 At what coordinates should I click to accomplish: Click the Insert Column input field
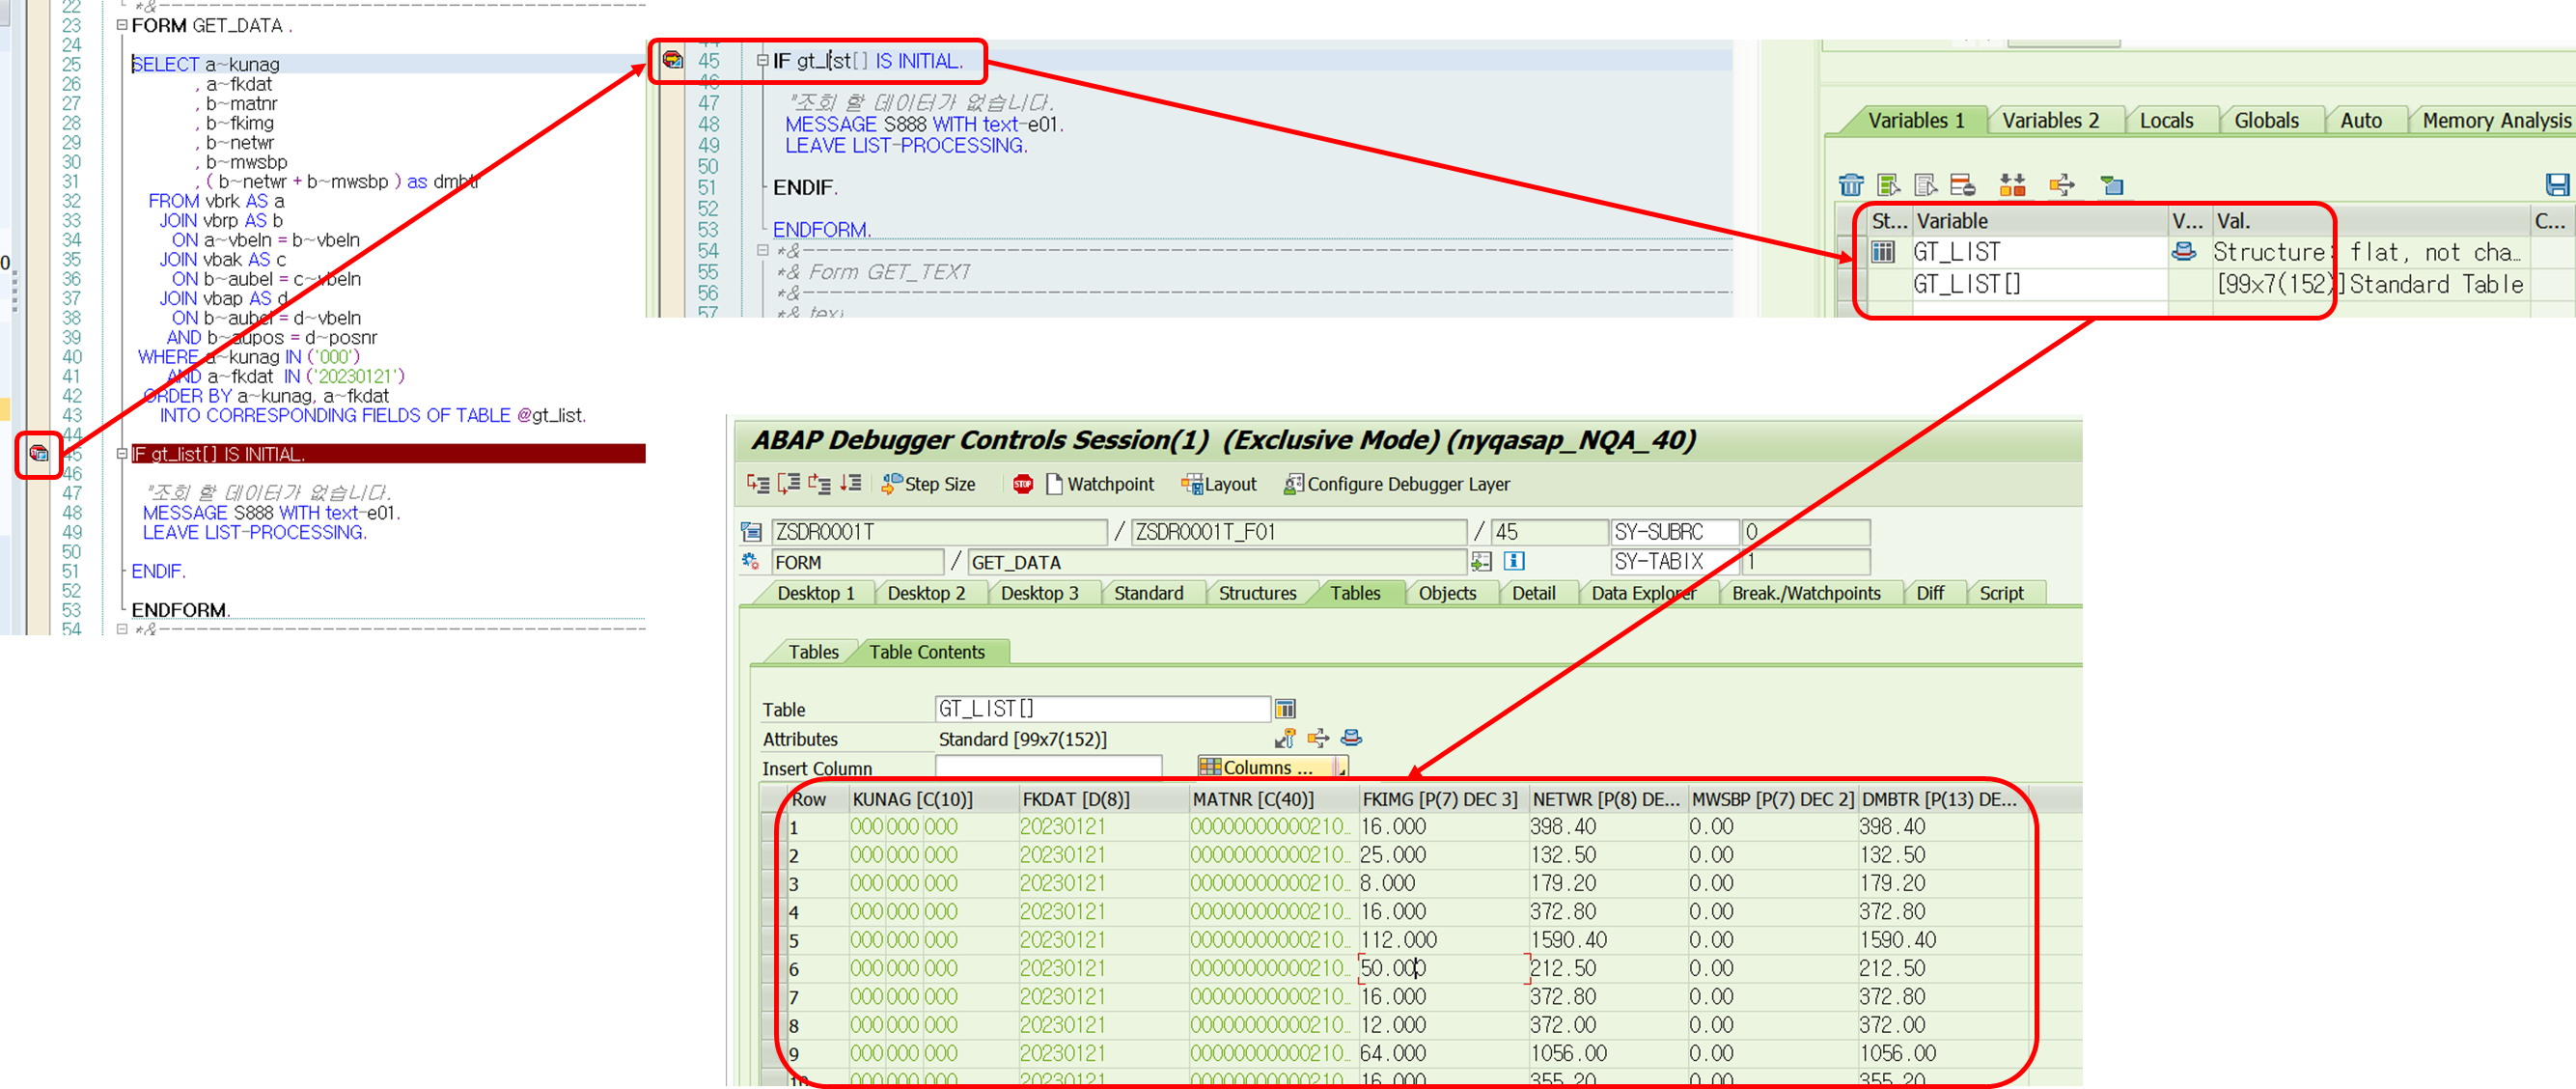(1047, 767)
